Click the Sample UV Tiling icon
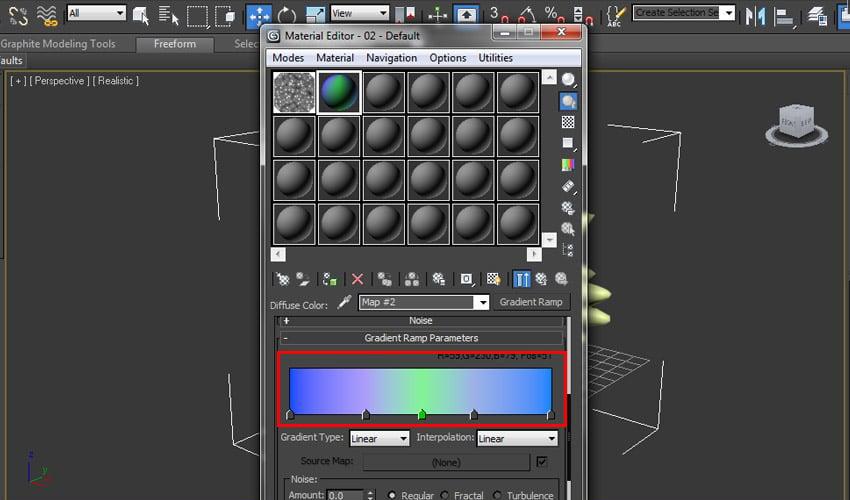850x500 pixels. click(x=568, y=143)
